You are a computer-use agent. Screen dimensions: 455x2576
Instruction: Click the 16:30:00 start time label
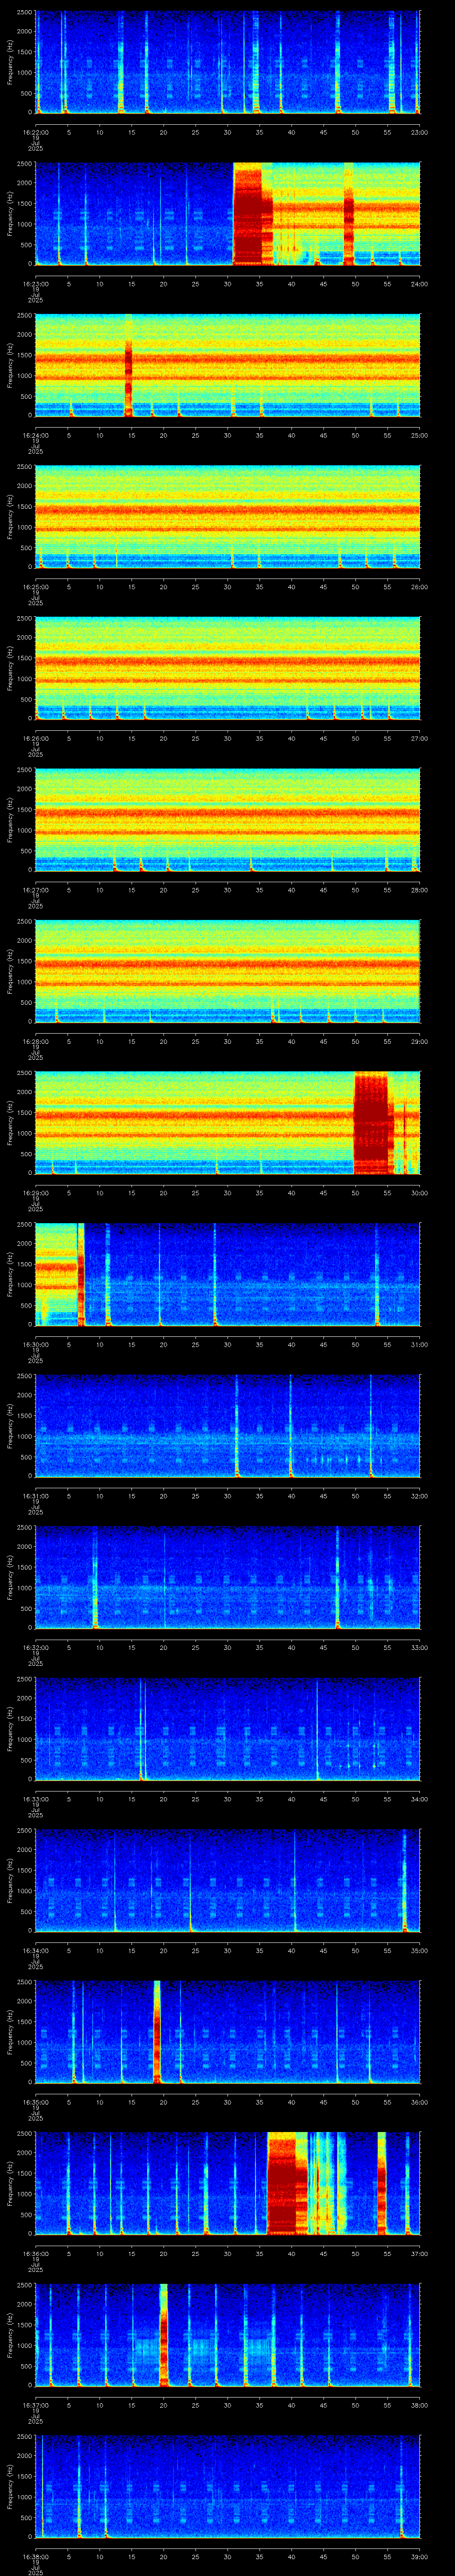pyautogui.click(x=35, y=1344)
